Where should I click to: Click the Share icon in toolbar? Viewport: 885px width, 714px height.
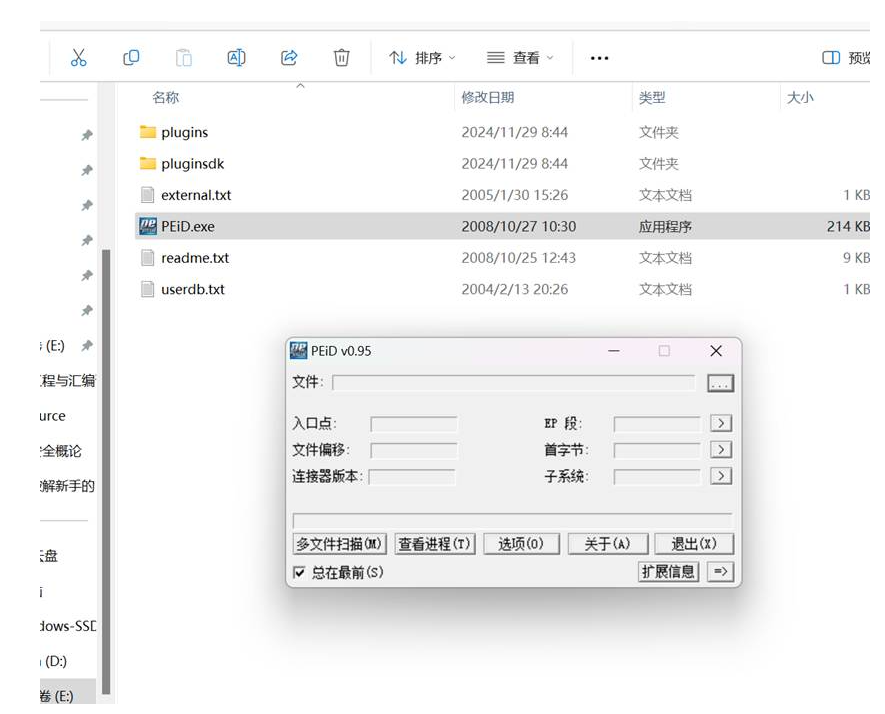click(x=289, y=58)
